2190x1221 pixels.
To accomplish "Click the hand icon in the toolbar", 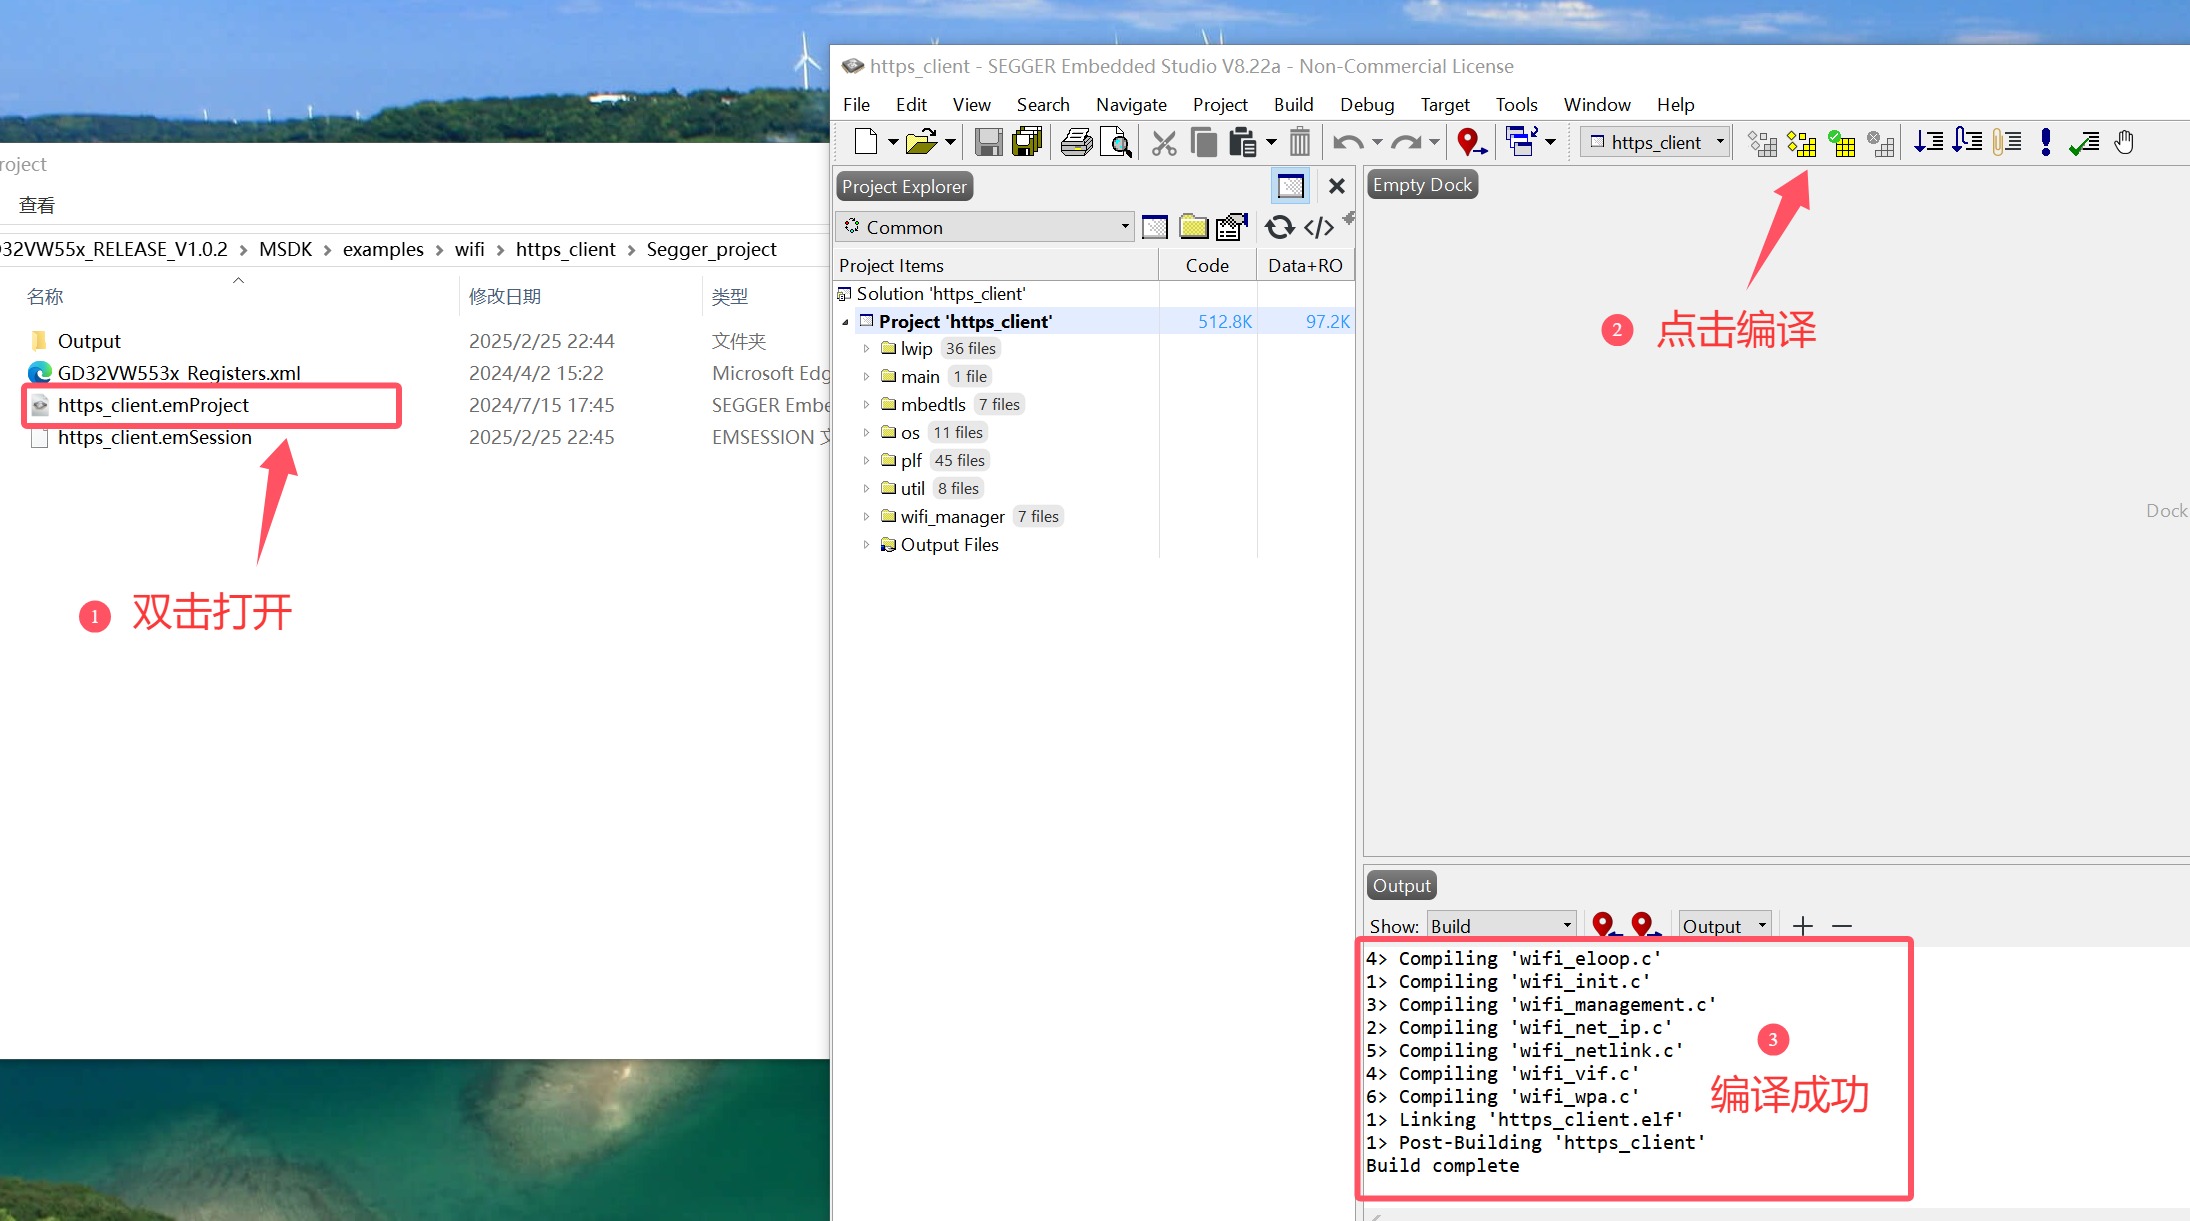I will pyautogui.click(x=2125, y=143).
